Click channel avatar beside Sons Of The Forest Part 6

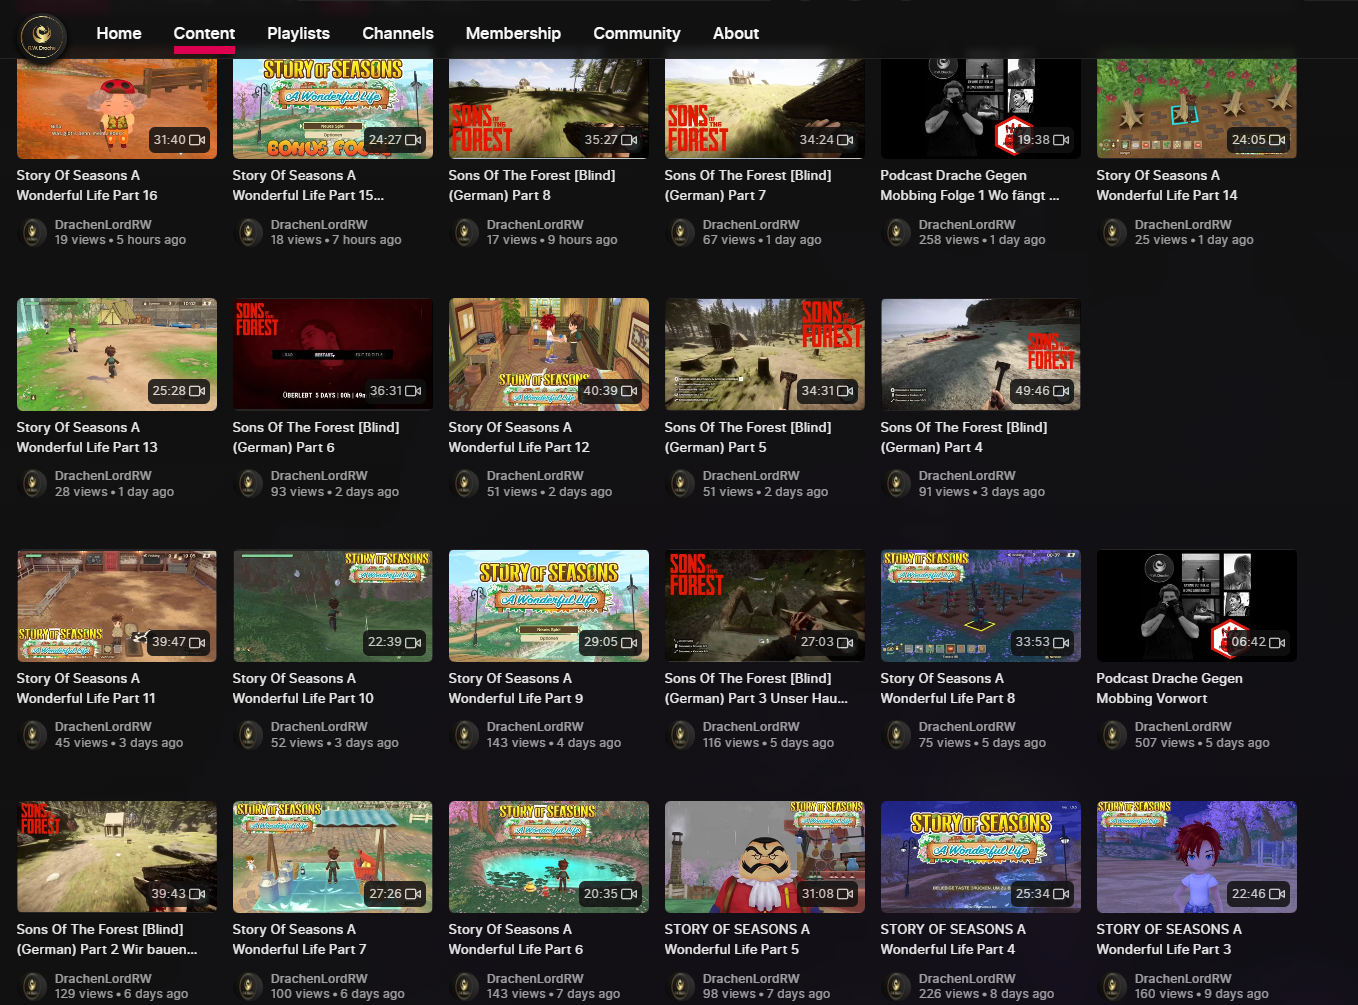[250, 484]
